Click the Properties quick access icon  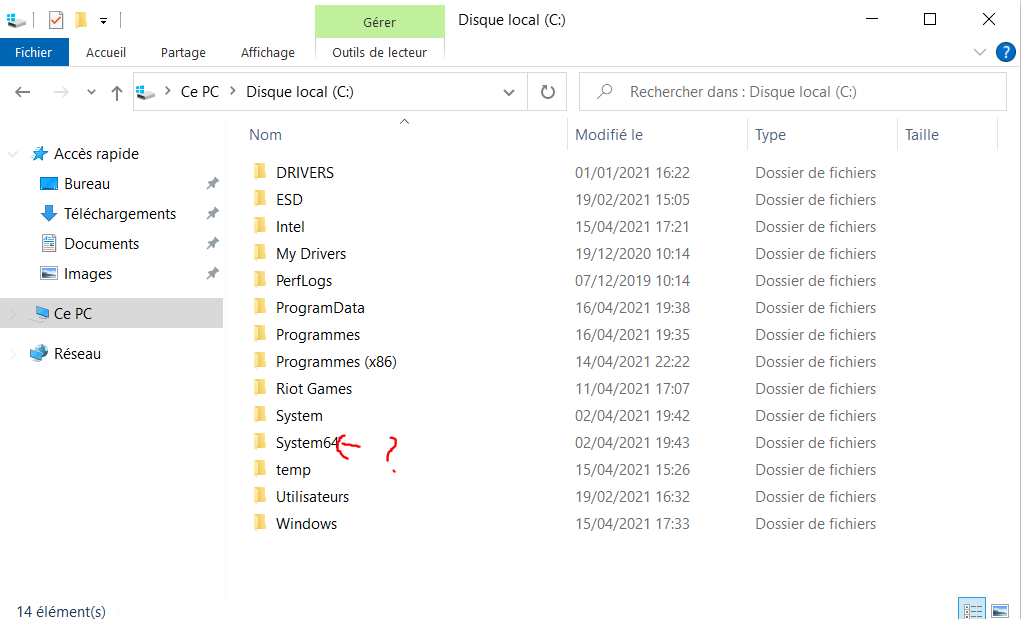(x=56, y=19)
